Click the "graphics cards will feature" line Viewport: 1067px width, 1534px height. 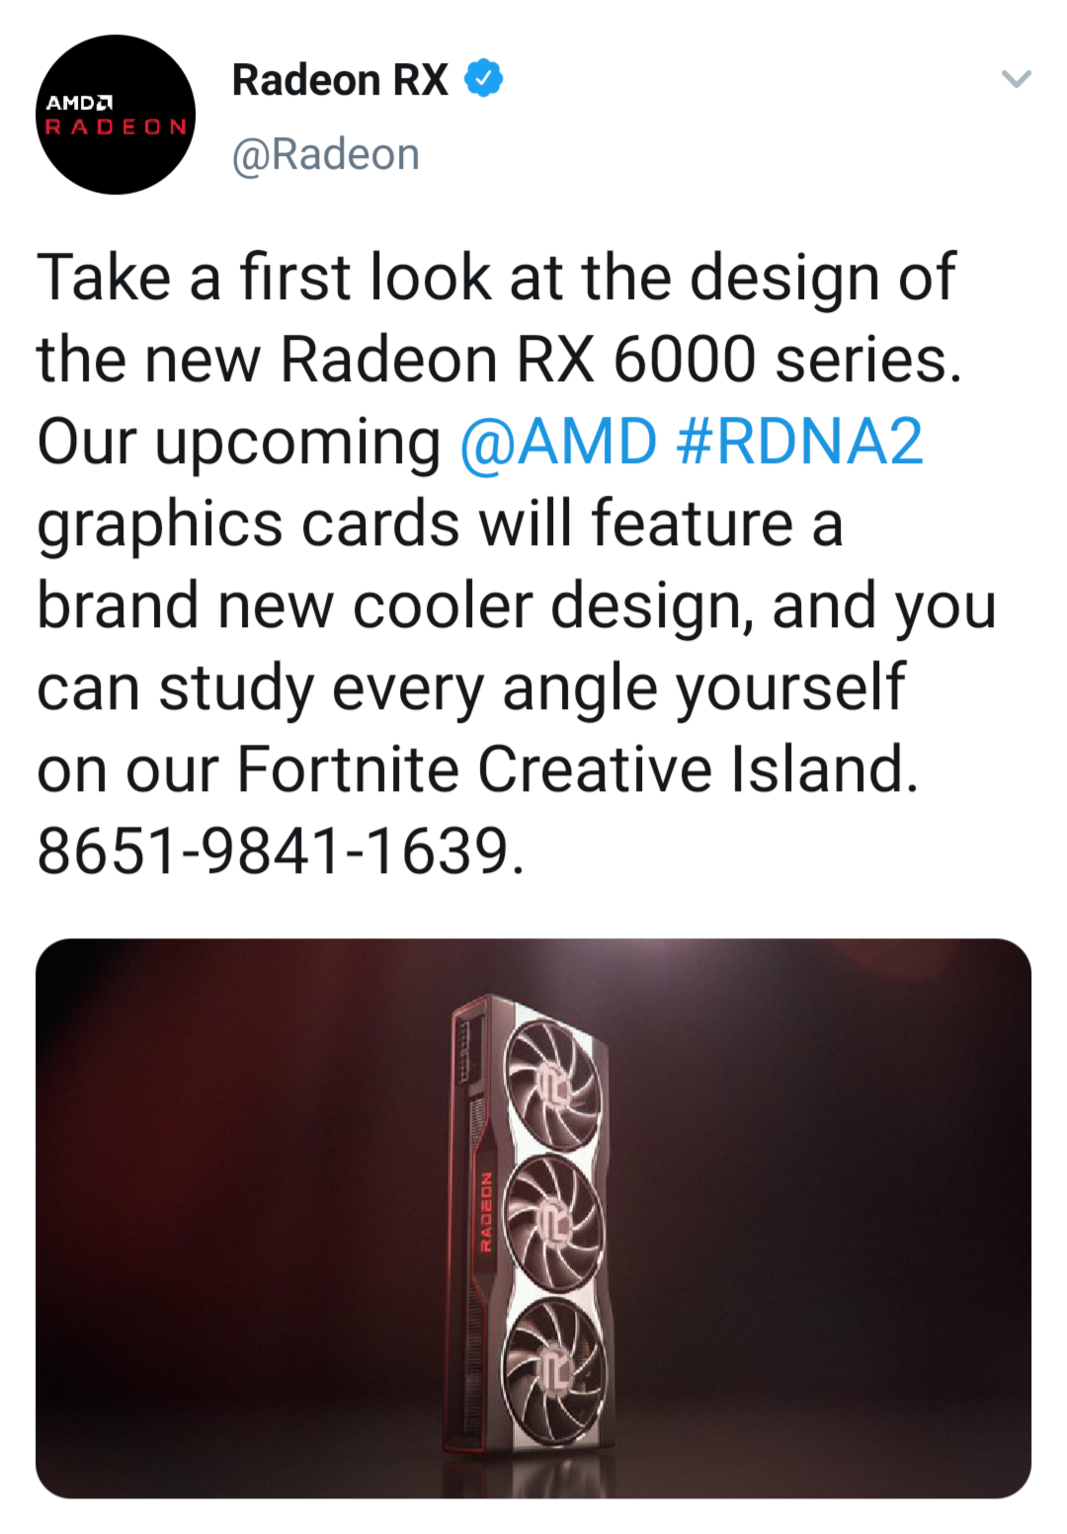[x=440, y=524]
